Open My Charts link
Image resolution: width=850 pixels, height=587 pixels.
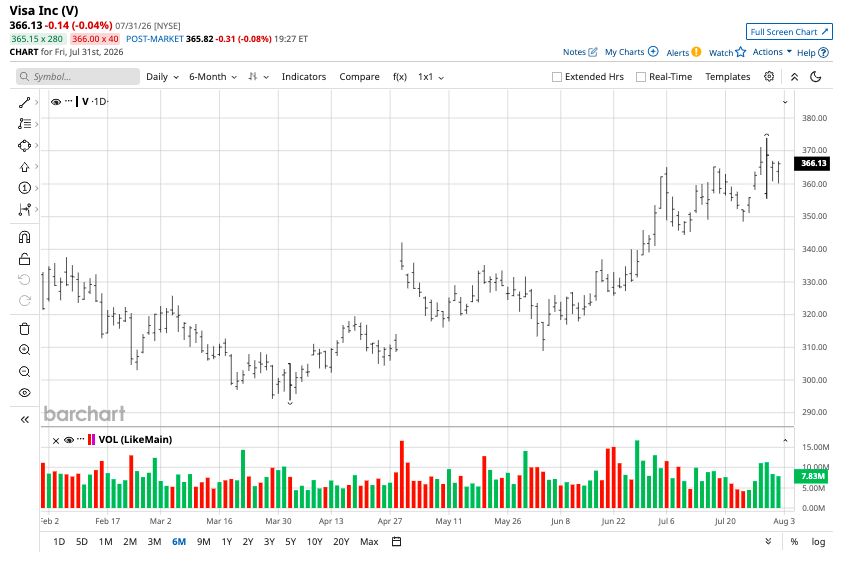(x=632, y=52)
